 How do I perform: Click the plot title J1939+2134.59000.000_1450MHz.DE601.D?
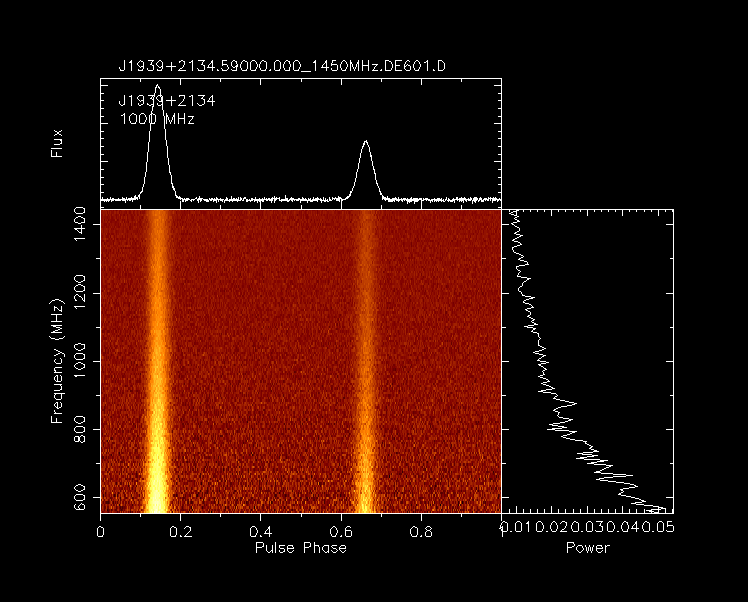[x=282, y=66]
